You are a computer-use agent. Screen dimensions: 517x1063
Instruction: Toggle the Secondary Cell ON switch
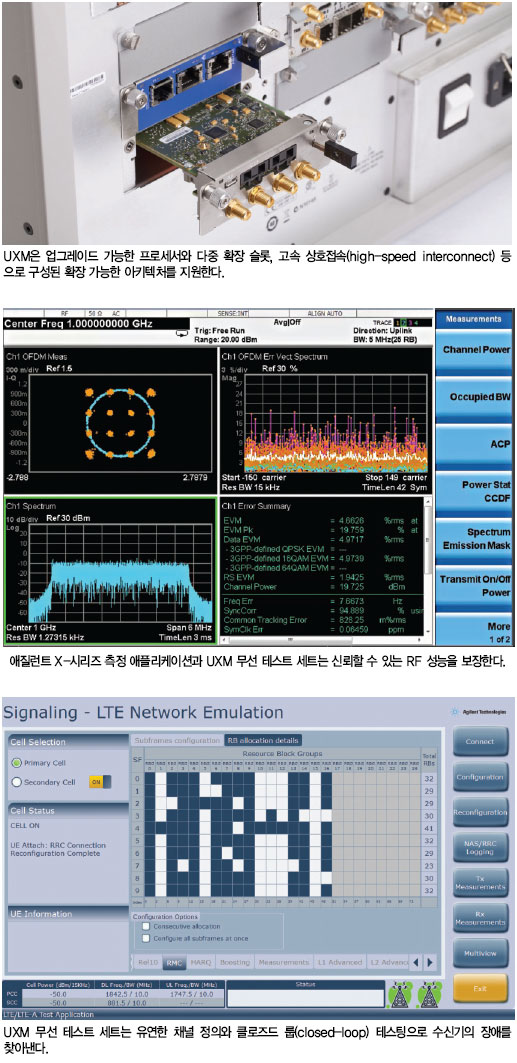click(x=100, y=782)
